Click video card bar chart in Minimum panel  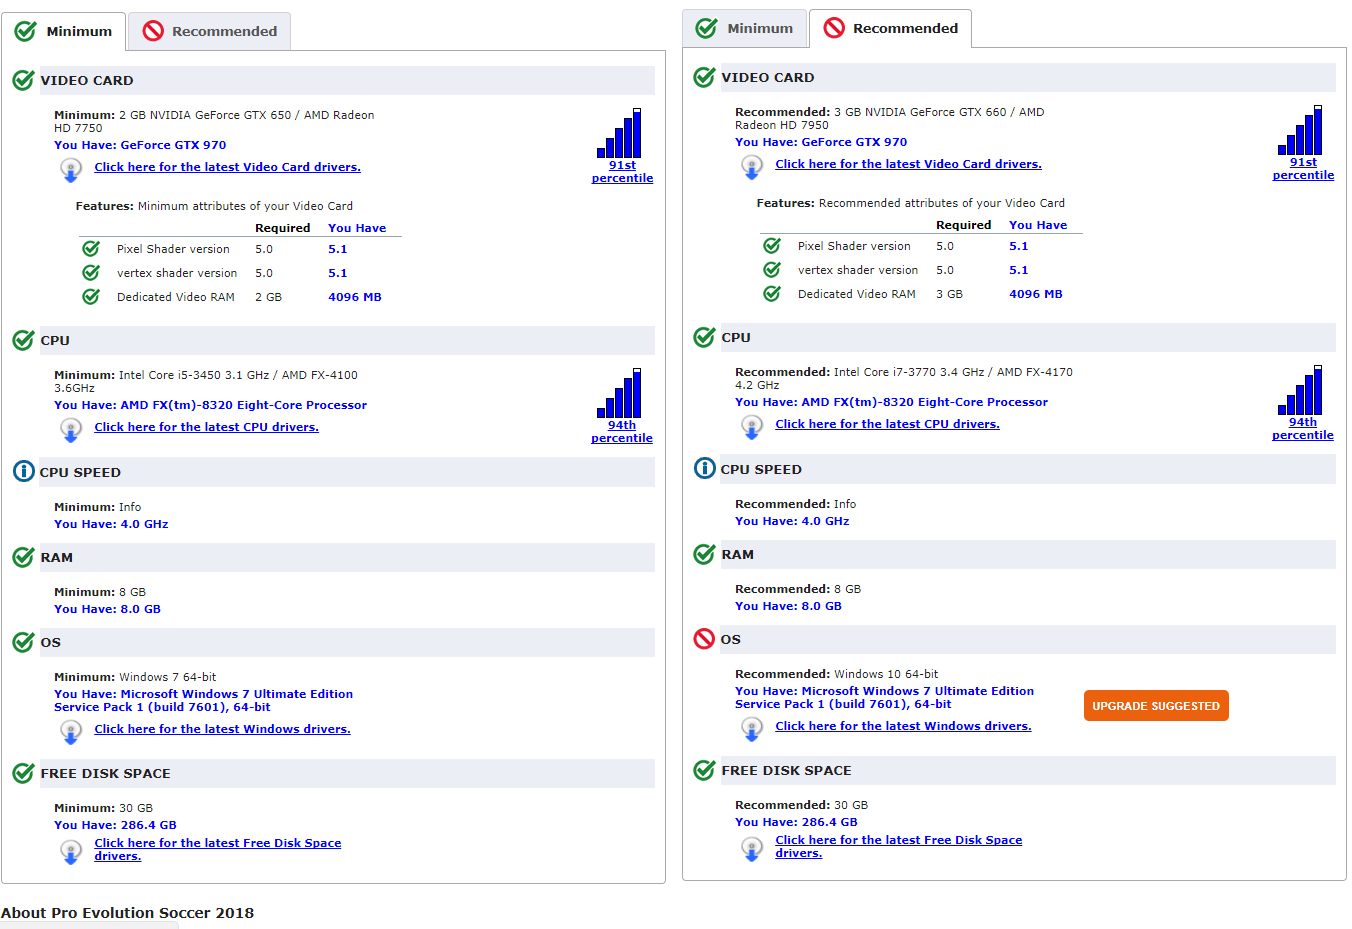click(x=620, y=133)
